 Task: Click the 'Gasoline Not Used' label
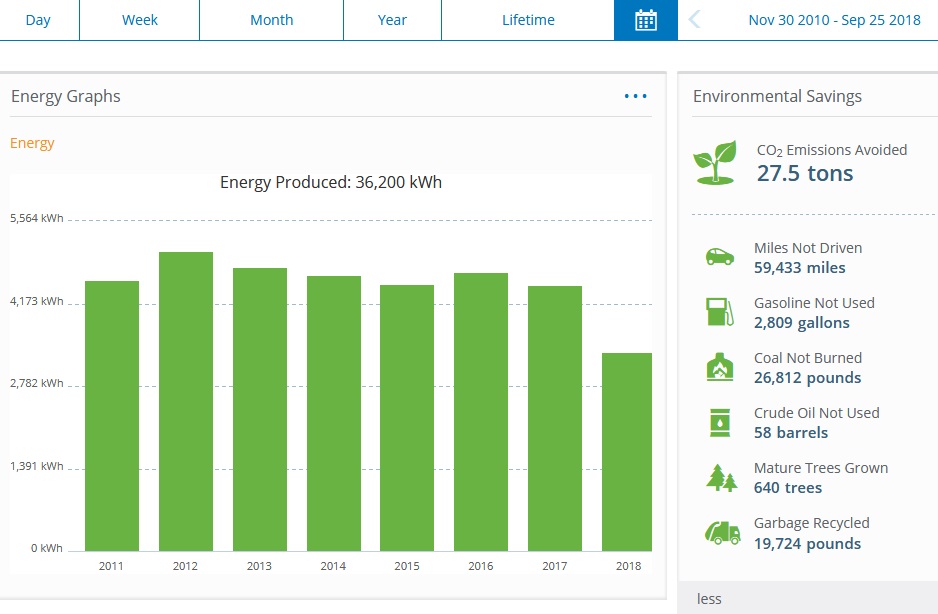coord(814,303)
